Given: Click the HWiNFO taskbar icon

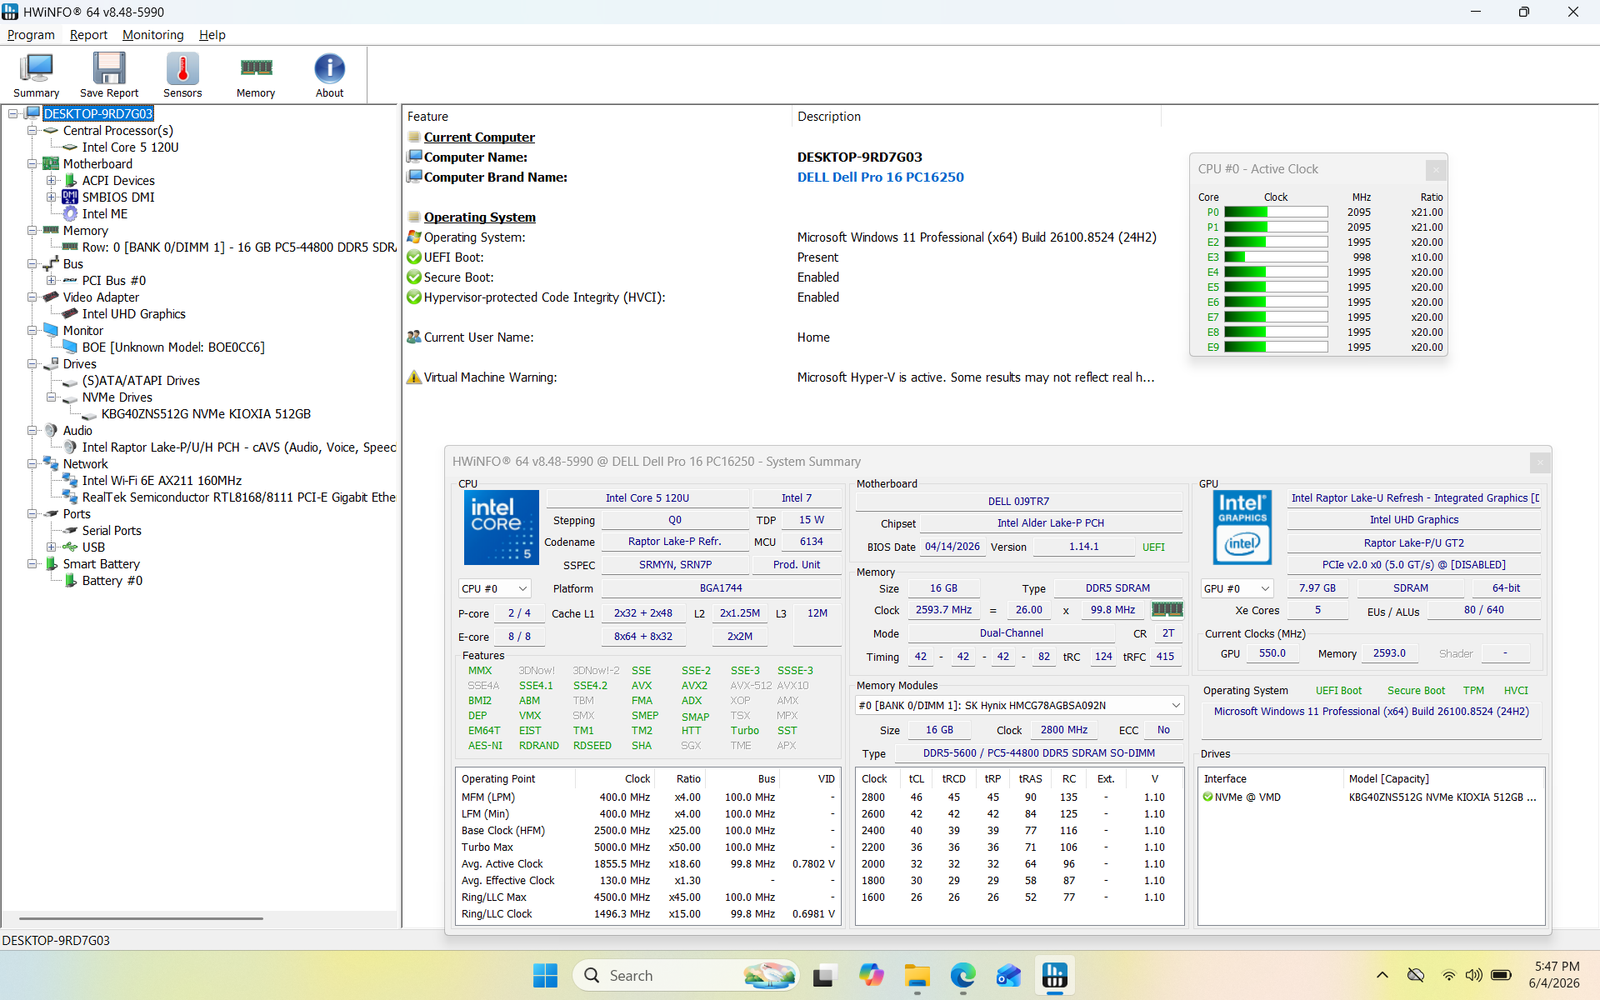Looking at the screenshot, I should click(1055, 975).
